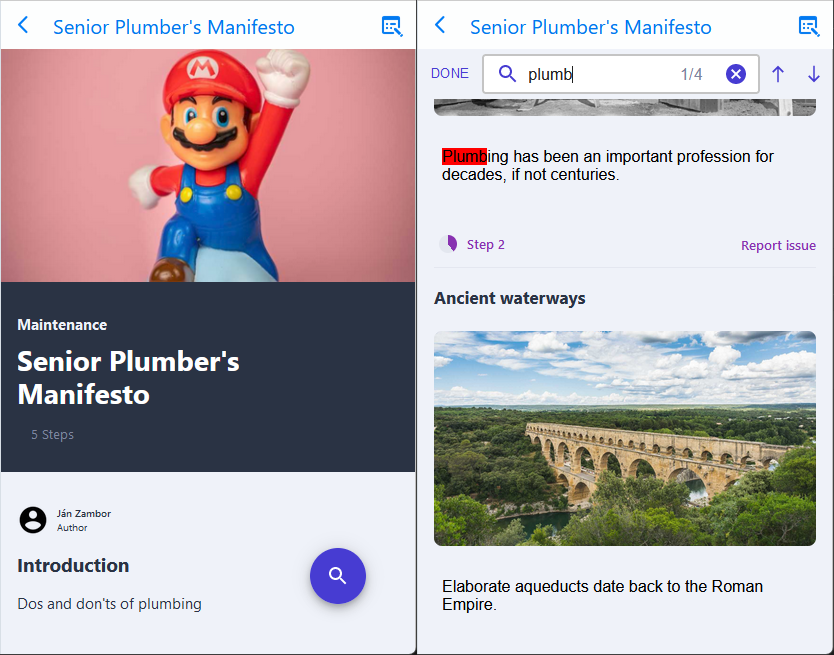Click the Maintenance category label
Screen dimensions: 834x655
pos(62,325)
